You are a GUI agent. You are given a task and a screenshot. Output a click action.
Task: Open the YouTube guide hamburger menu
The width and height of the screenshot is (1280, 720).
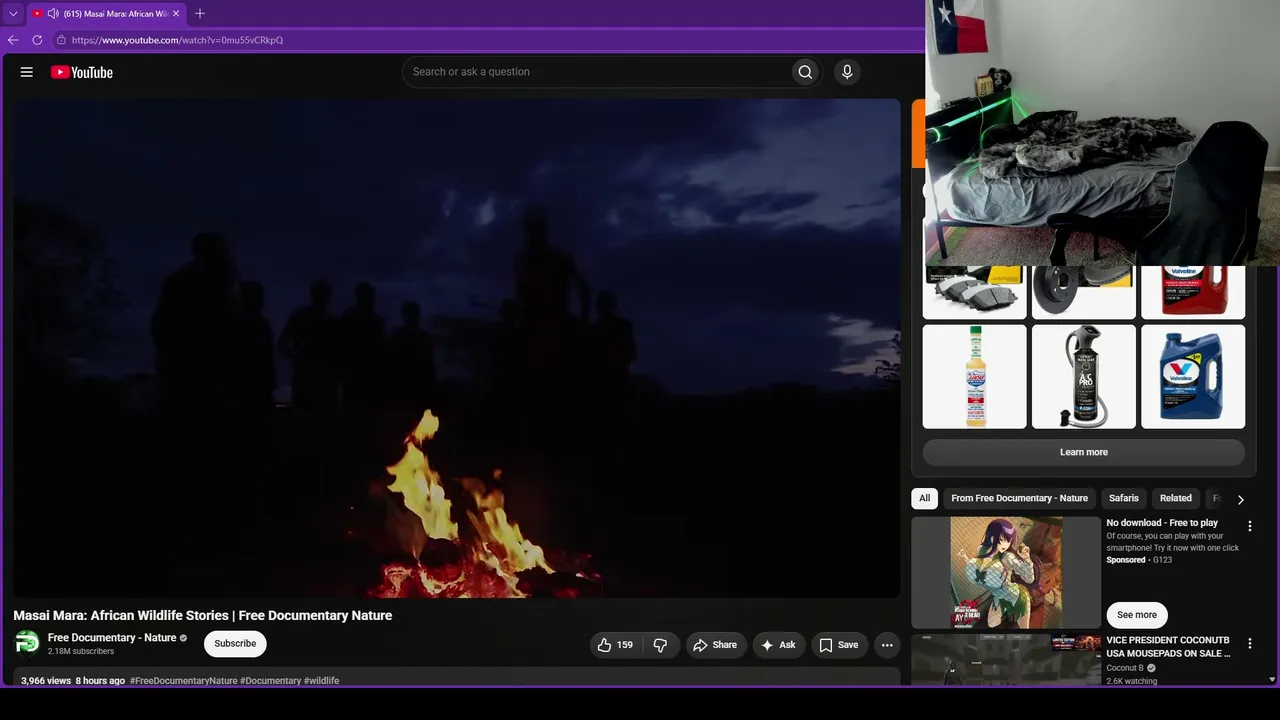(27, 72)
